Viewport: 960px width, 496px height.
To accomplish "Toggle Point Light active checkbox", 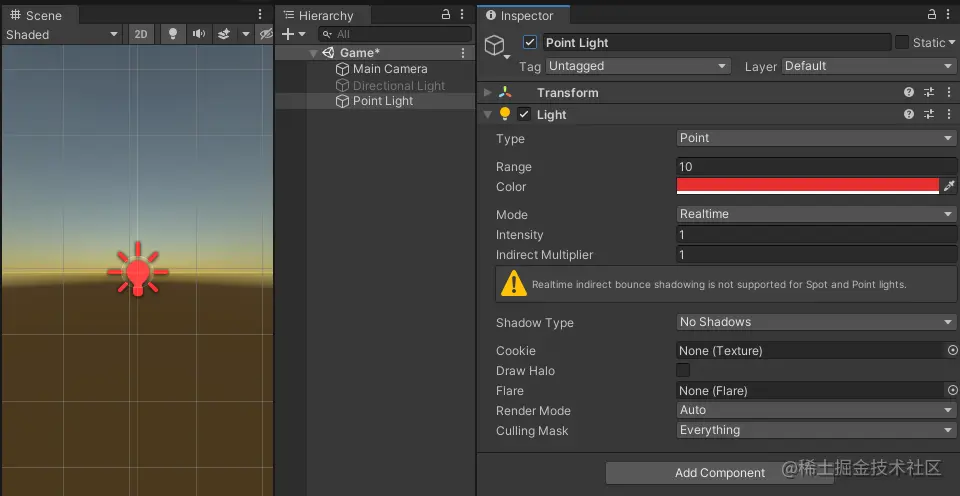I will point(530,42).
